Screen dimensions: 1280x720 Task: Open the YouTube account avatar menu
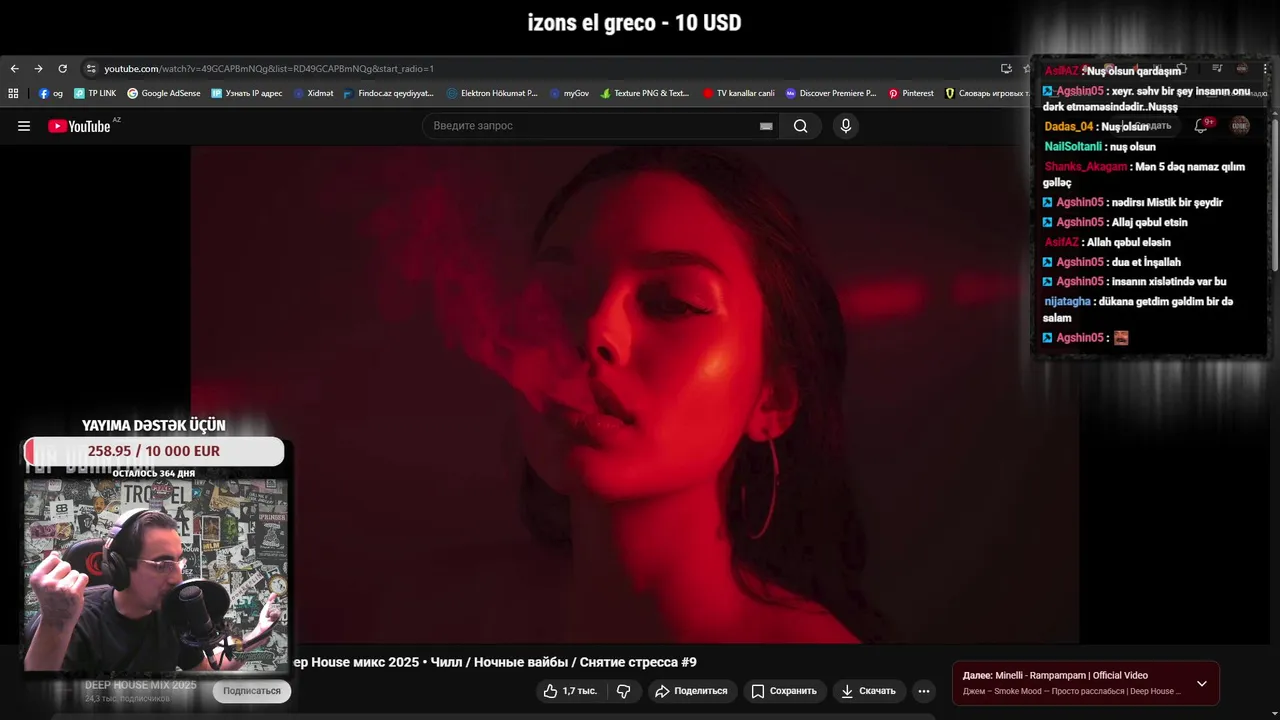1240,125
